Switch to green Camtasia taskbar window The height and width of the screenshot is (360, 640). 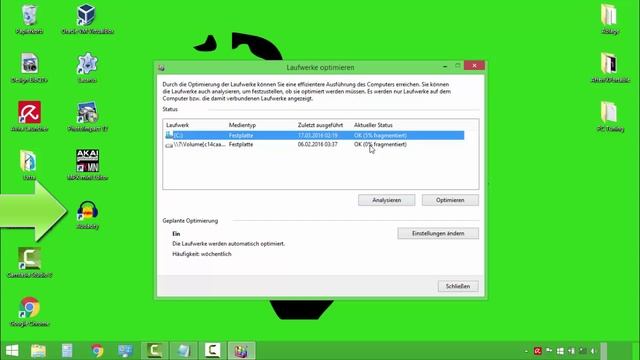pyautogui.click(x=154, y=351)
